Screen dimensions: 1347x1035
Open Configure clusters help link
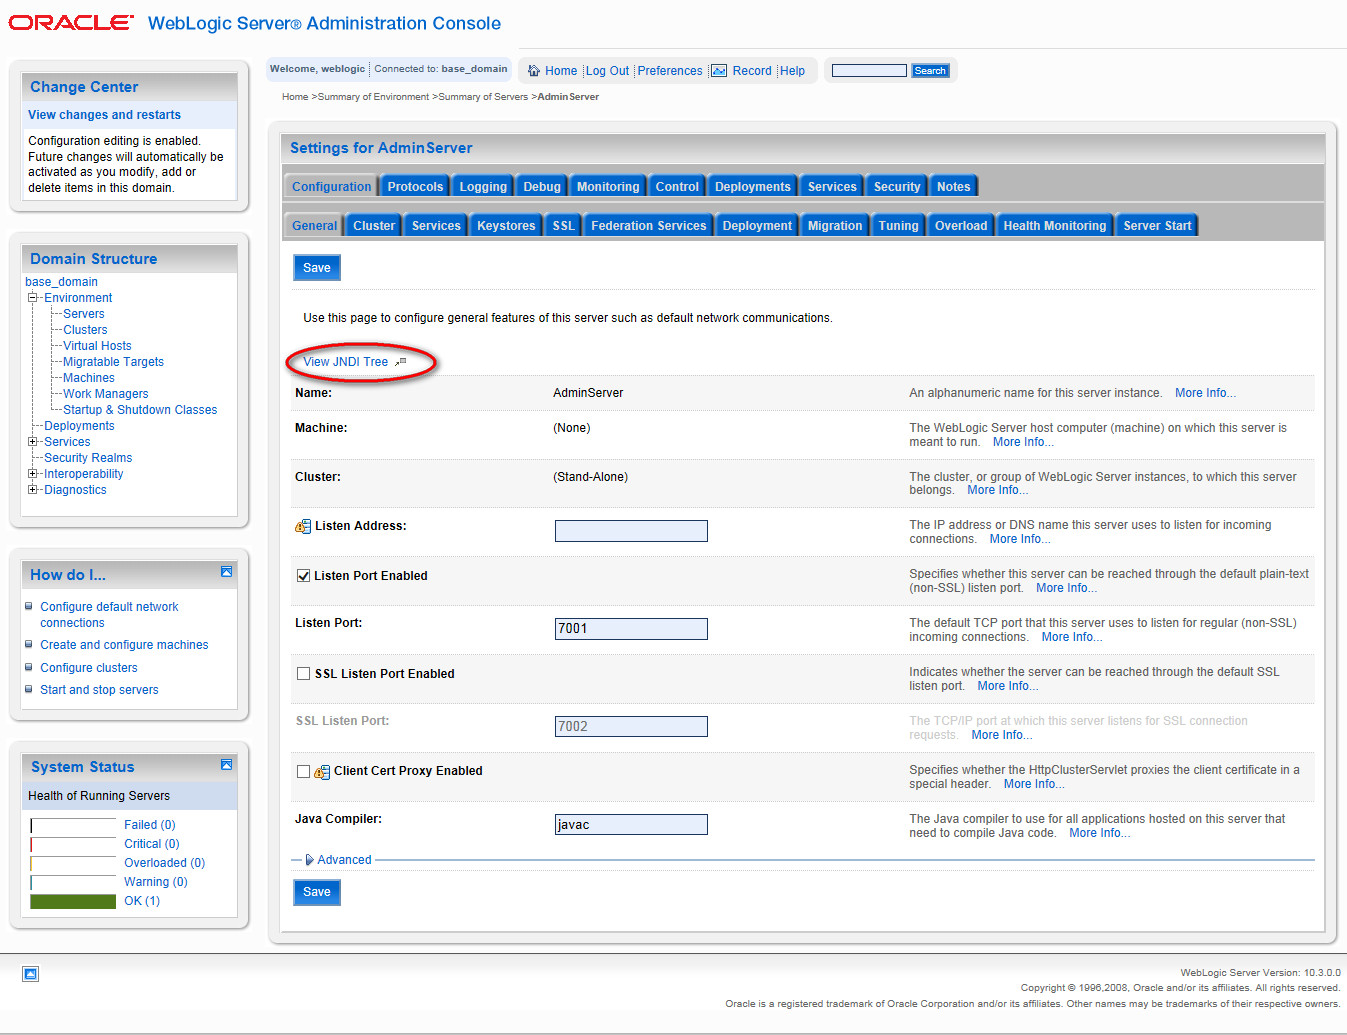tap(89, 668)
